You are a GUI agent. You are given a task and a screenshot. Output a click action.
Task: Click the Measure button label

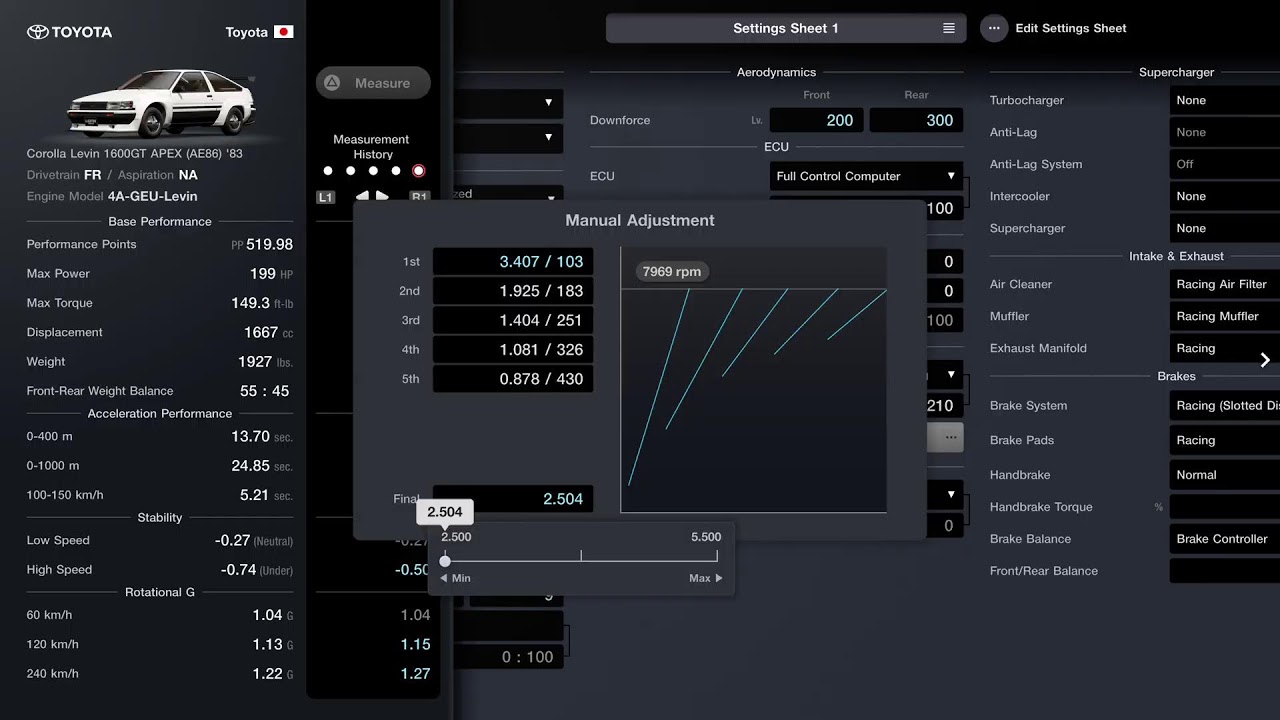coord(382,83)
